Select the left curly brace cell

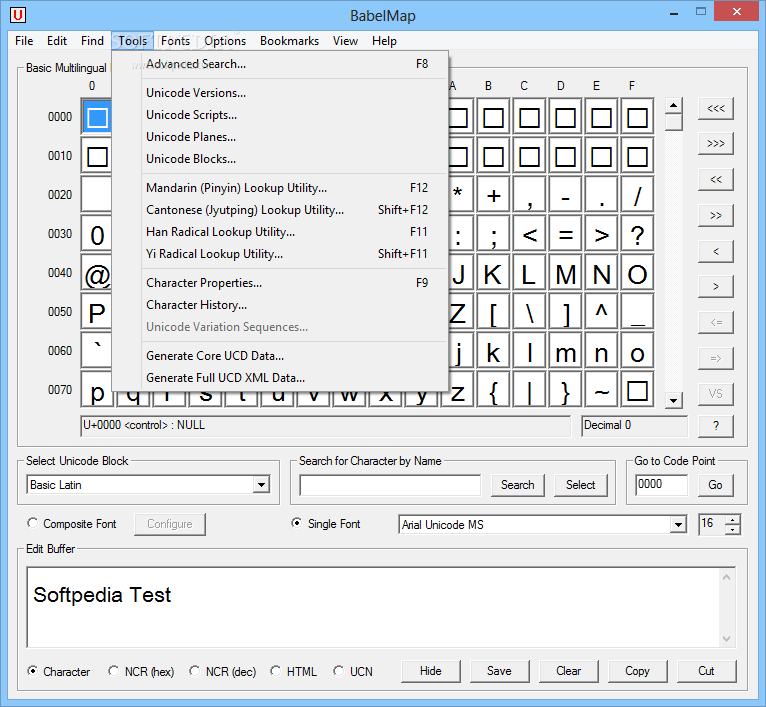tap(493, 390)
